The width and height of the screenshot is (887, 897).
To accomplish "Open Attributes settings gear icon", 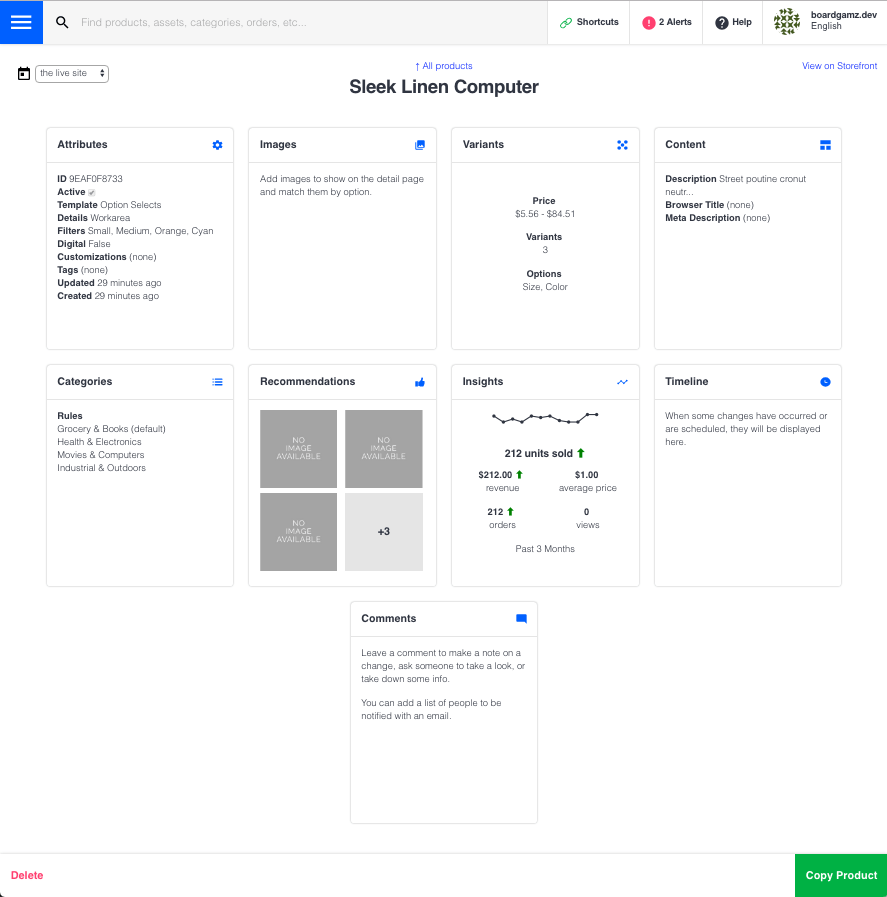I will tap(217, 145).
